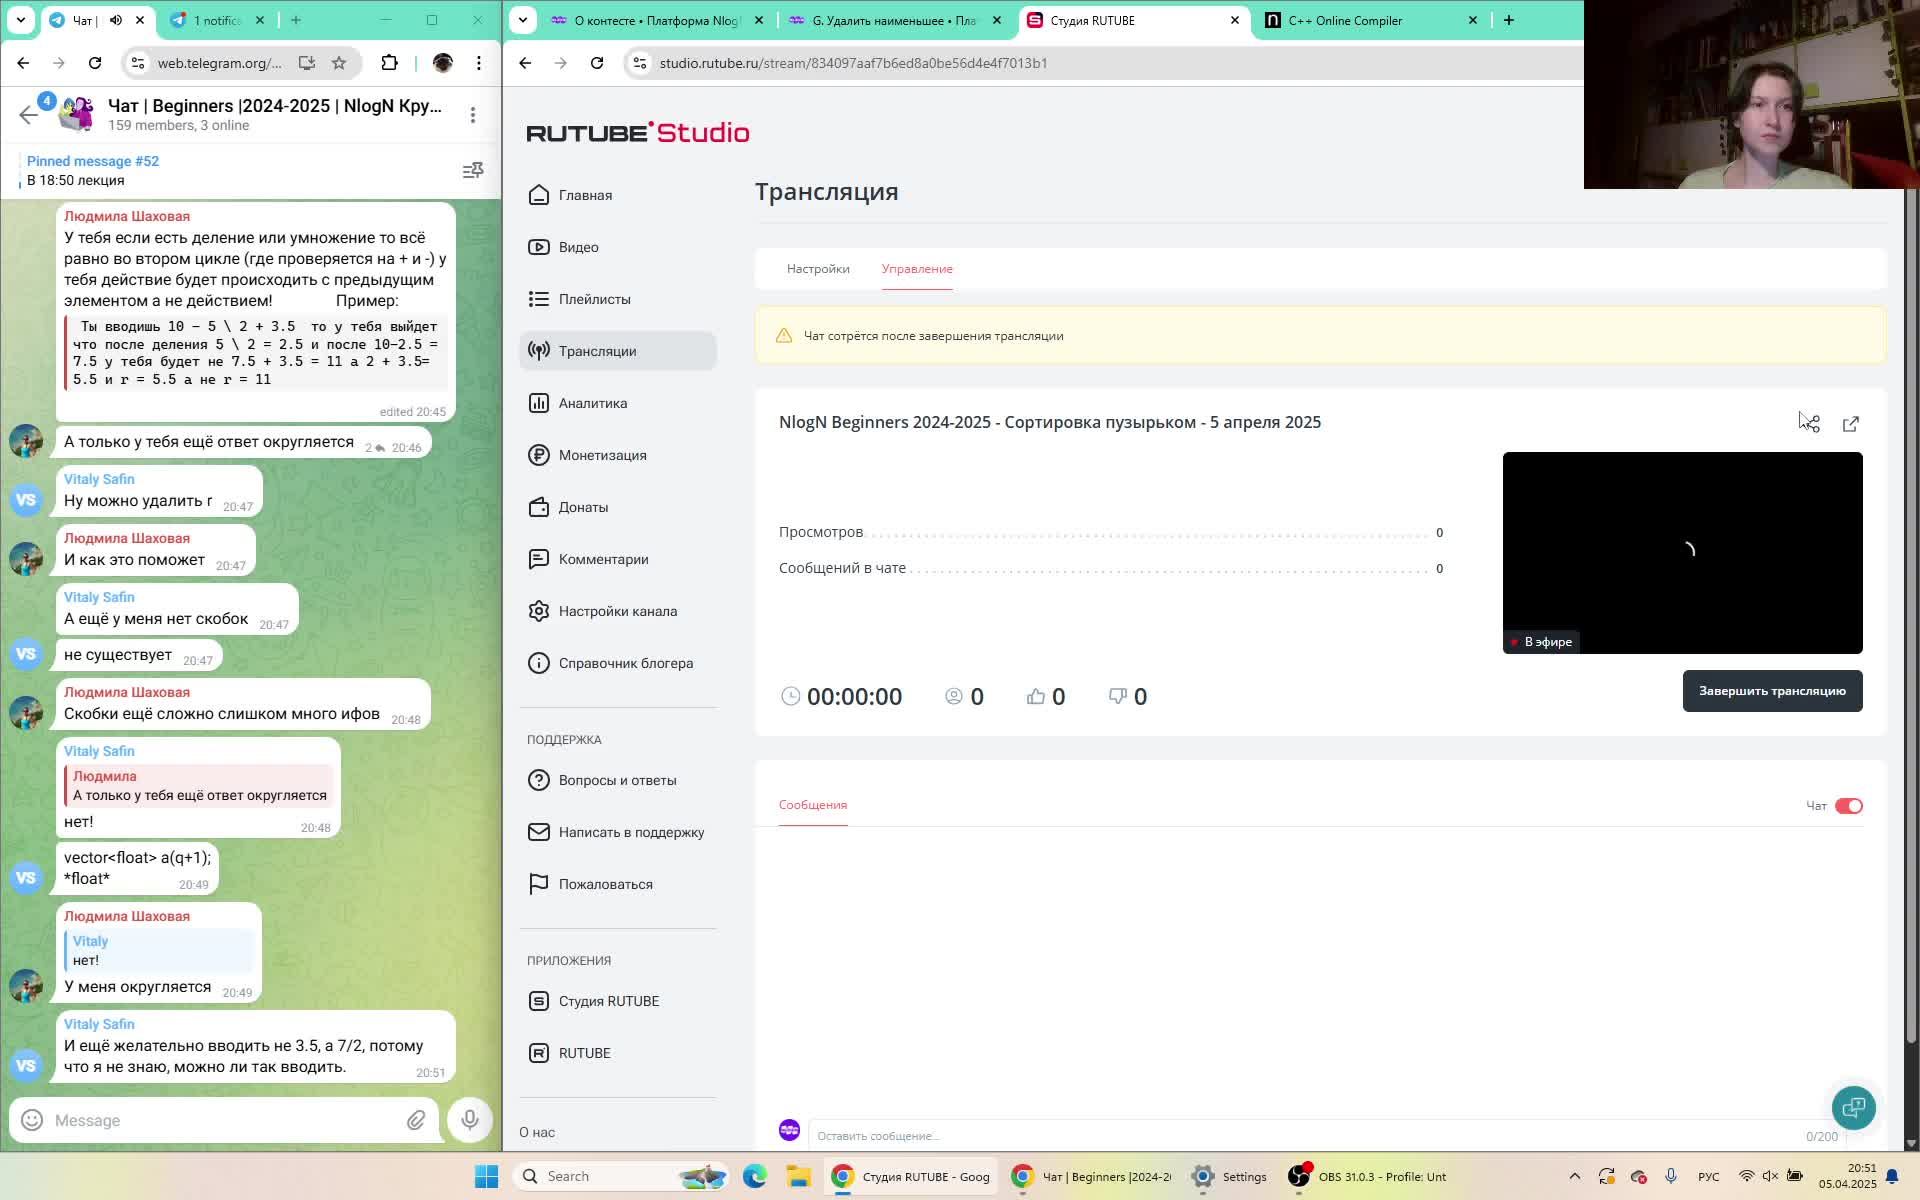The width and height of the screenshot is (1920, 1200).
Task: Click the share stream icon above the player
Action: [1810, 422]
